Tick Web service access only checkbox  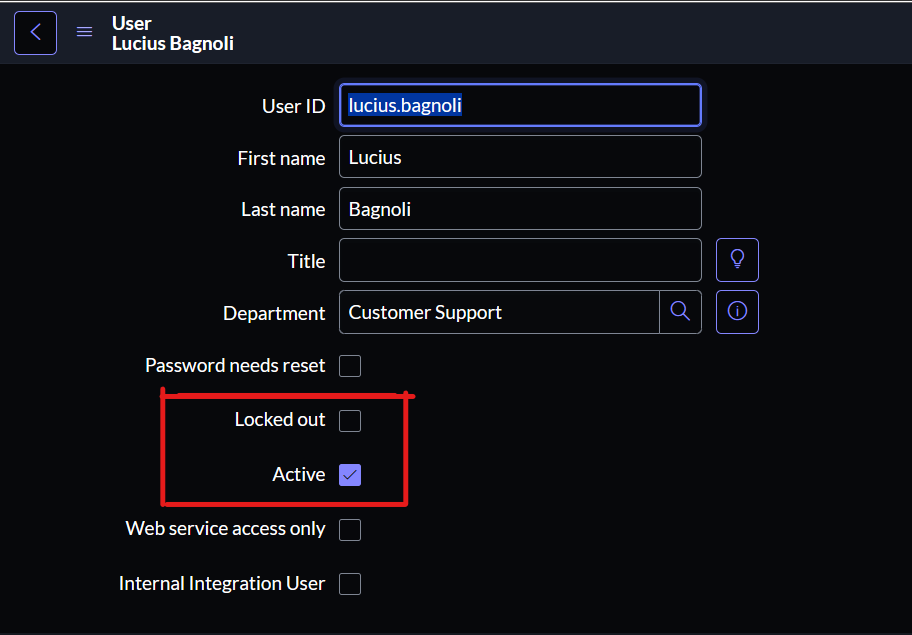pos(350,530)
